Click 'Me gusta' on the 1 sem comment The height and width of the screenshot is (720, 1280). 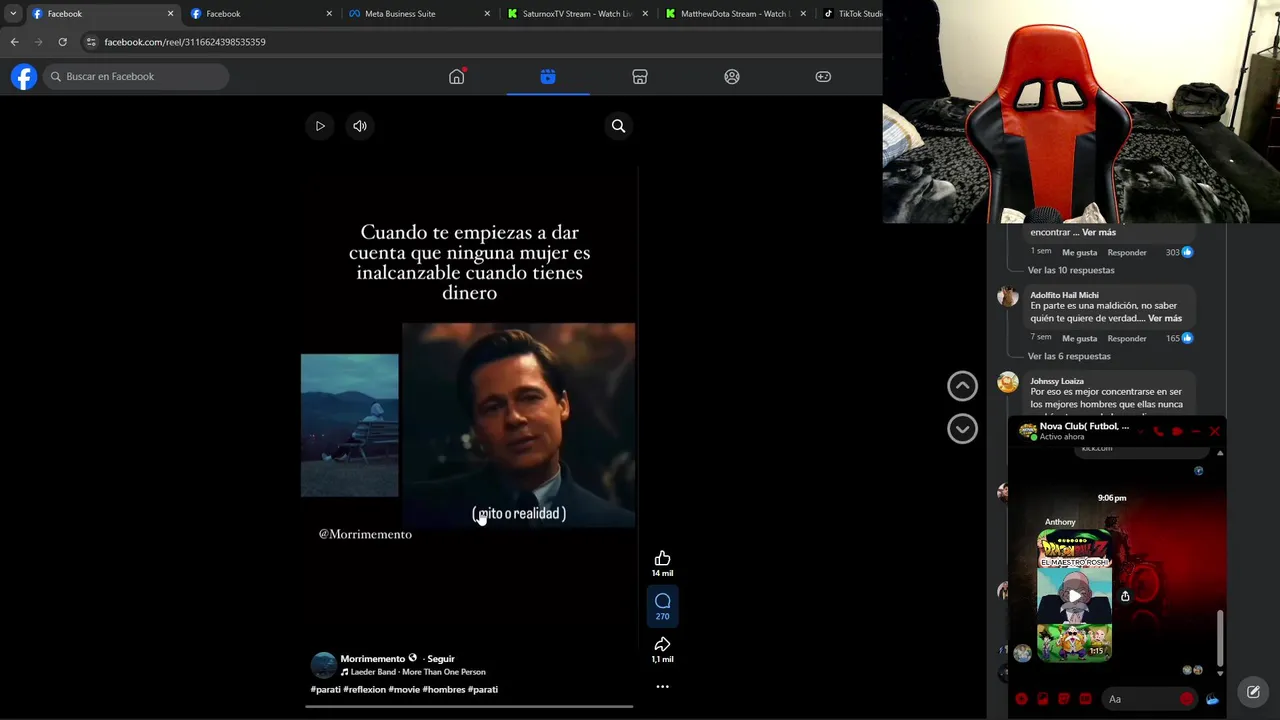click(1079, 252)
